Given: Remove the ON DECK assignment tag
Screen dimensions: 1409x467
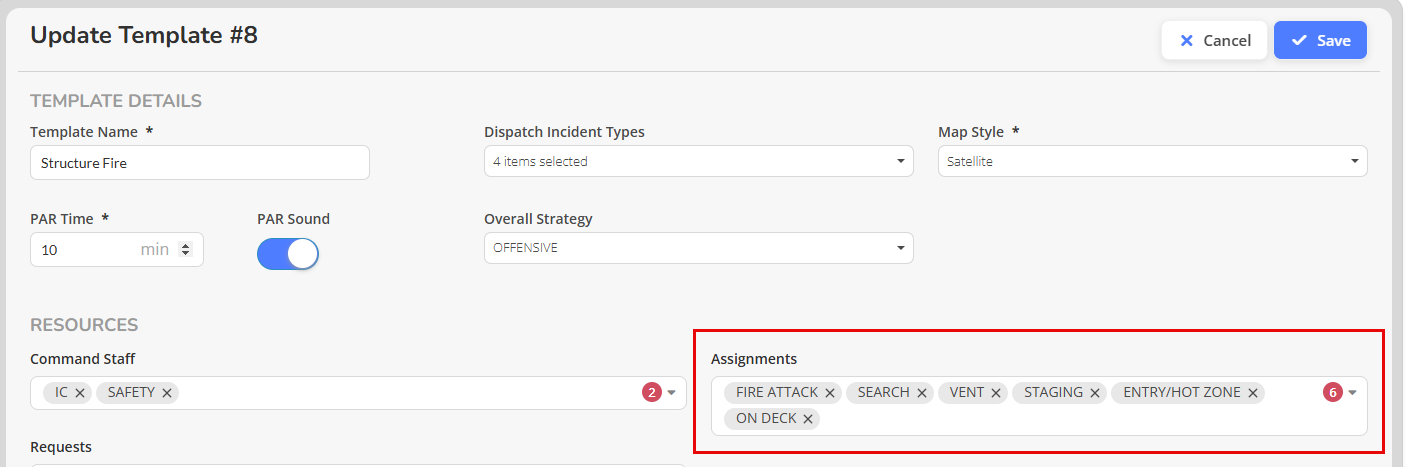Looking at the screenshot, I should (807, 419).
